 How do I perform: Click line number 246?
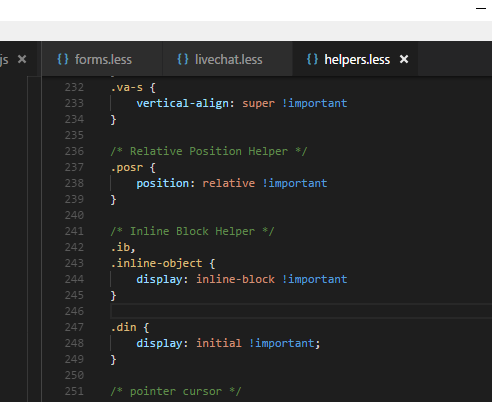coord(74,311)
